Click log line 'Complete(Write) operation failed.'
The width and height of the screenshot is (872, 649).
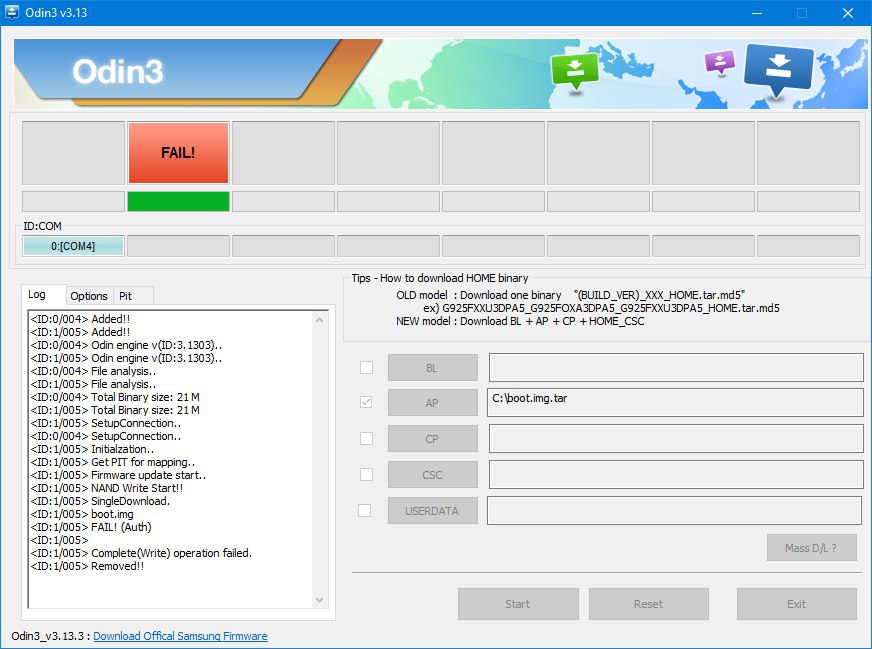coord(141,553)
